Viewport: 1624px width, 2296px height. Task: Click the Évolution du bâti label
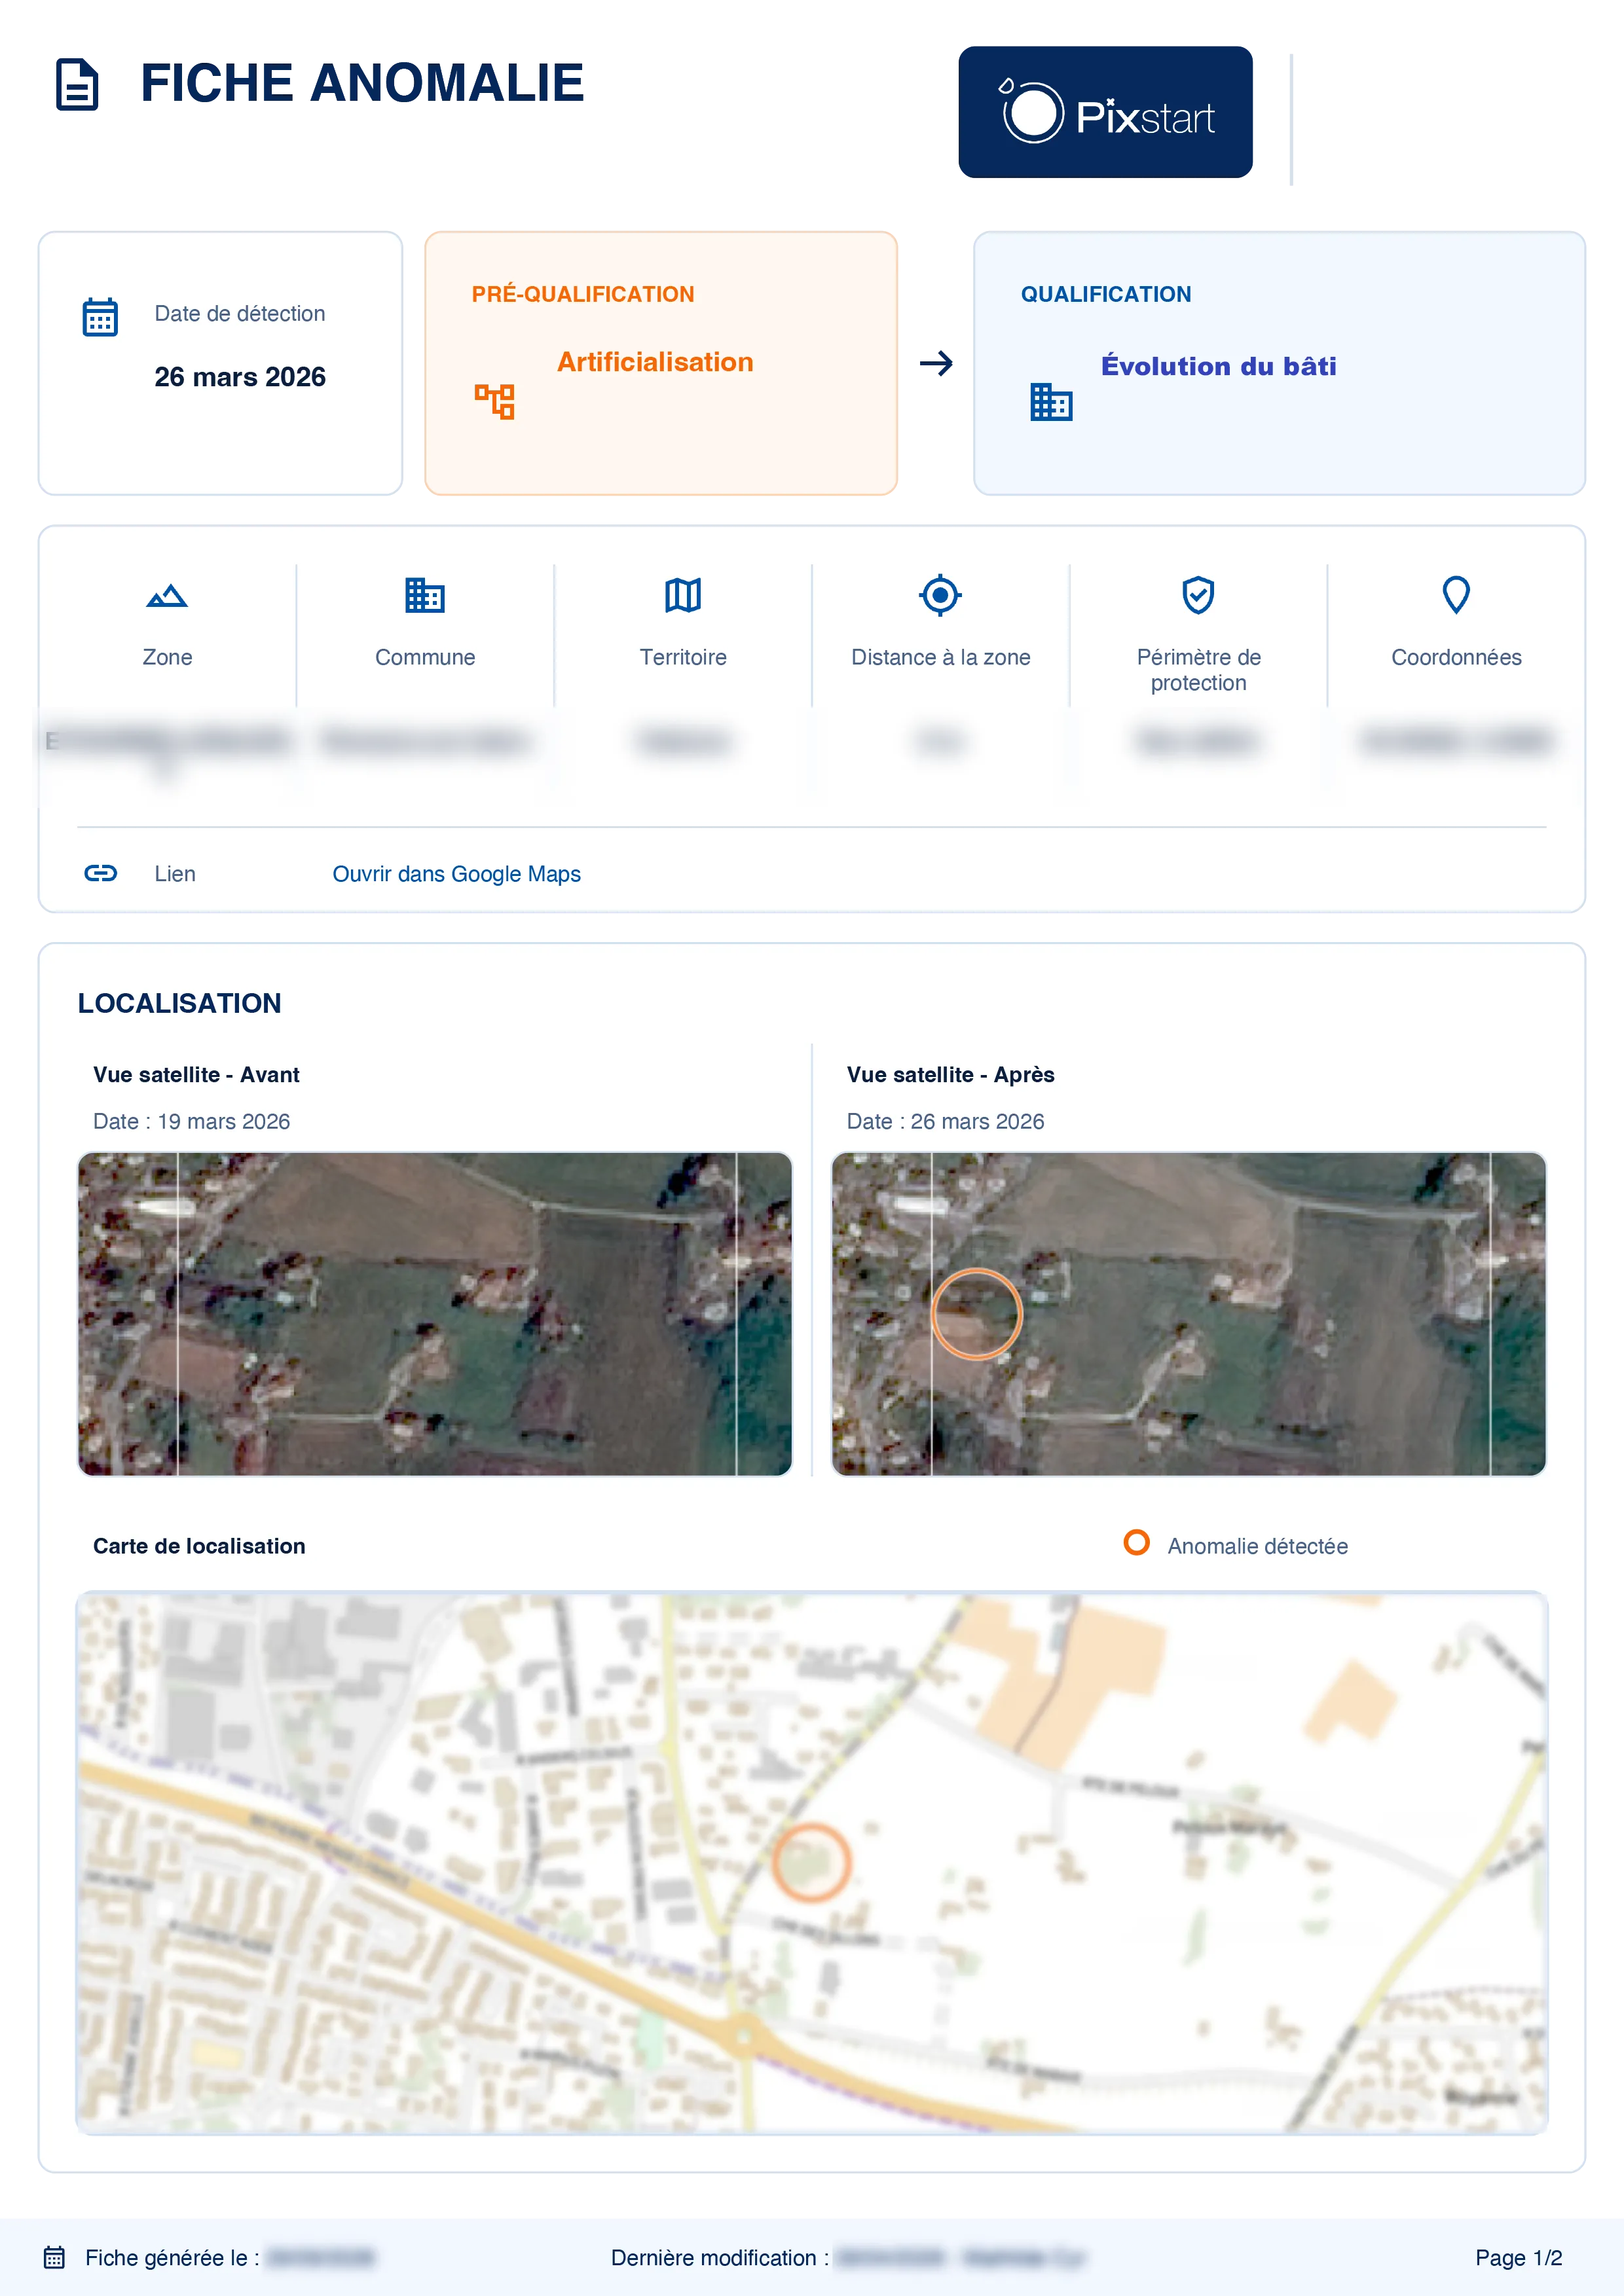coord(1218,366)
